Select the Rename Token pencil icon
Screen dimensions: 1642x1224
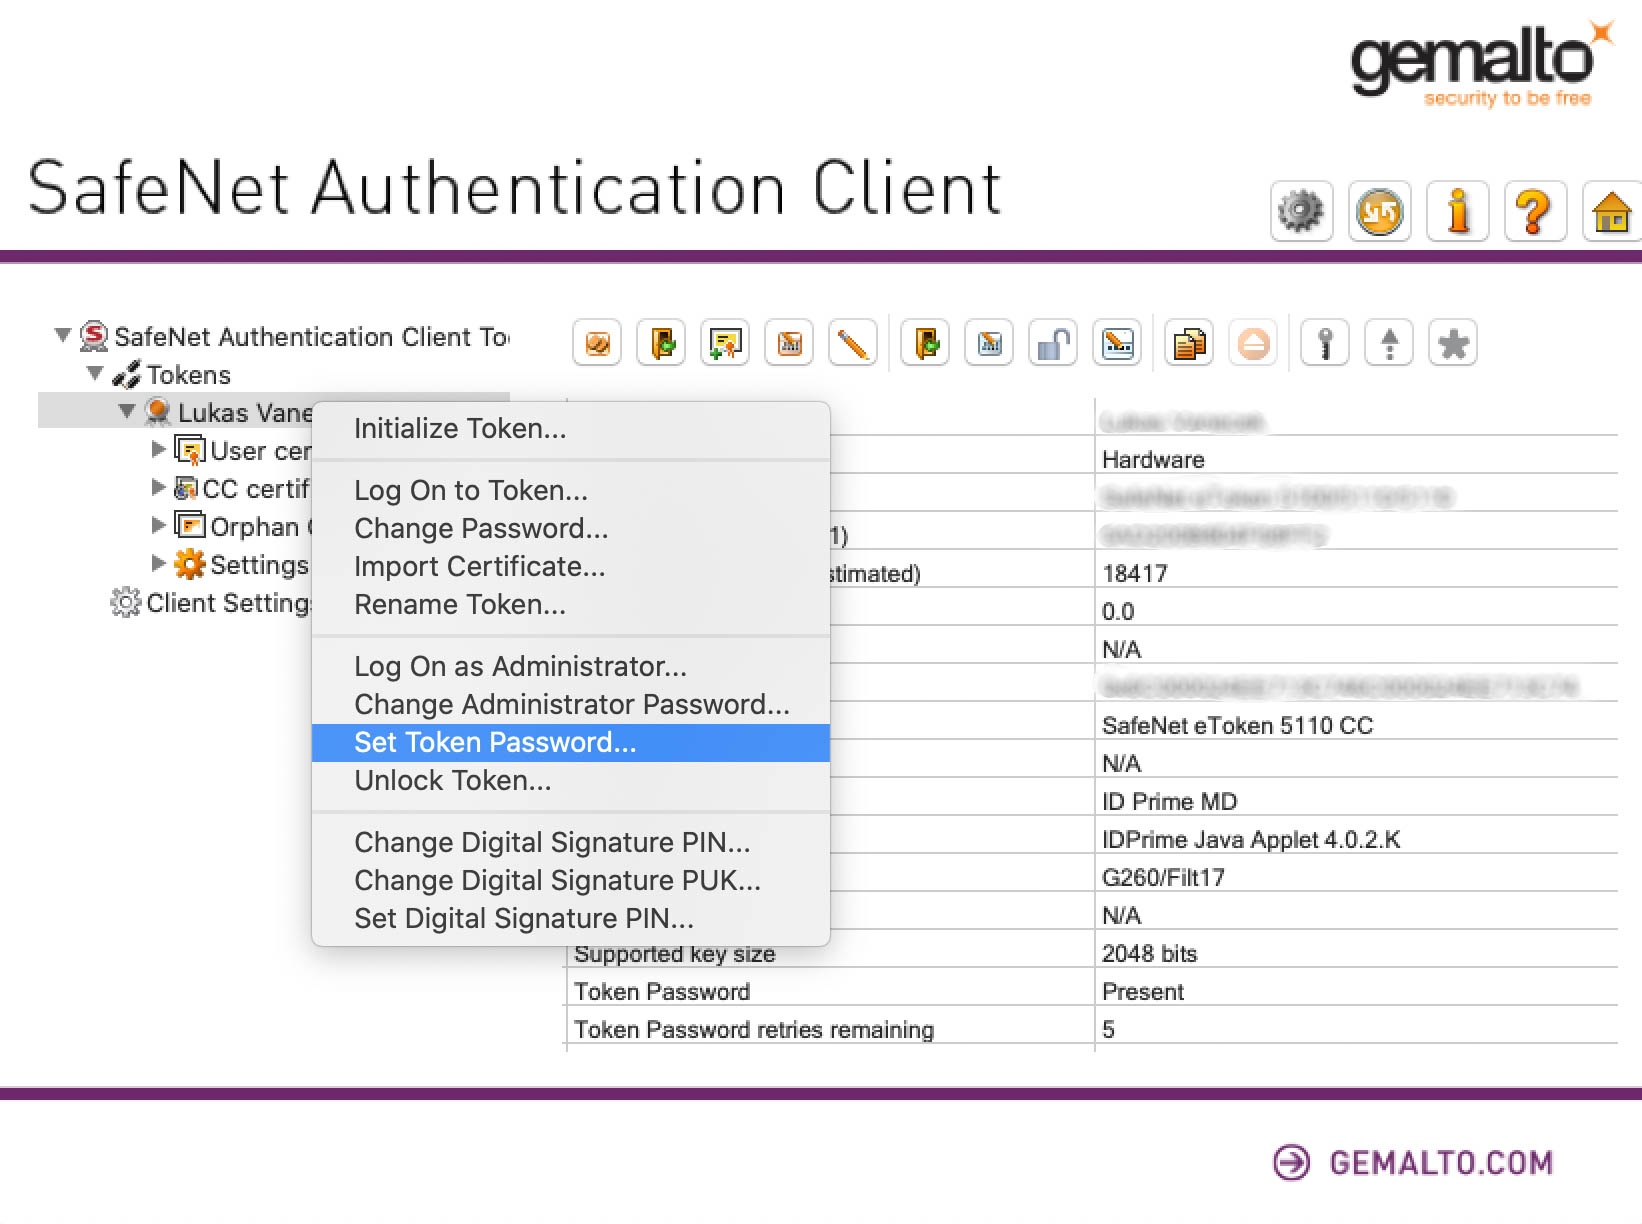(x=853, y=342)
